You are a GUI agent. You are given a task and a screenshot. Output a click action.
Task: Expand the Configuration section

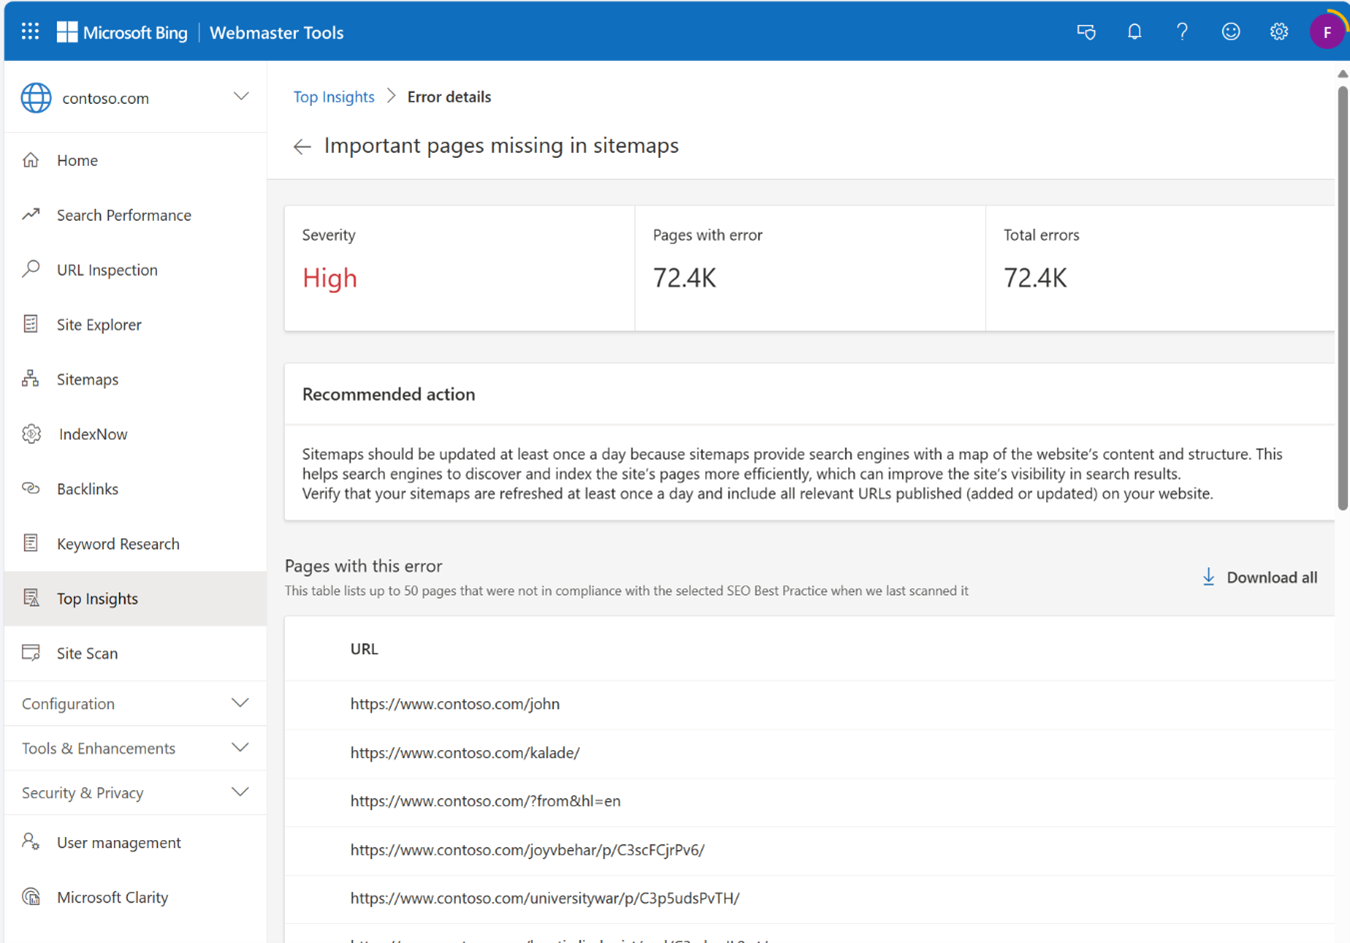pyautogui.click(x=240, y=703)
